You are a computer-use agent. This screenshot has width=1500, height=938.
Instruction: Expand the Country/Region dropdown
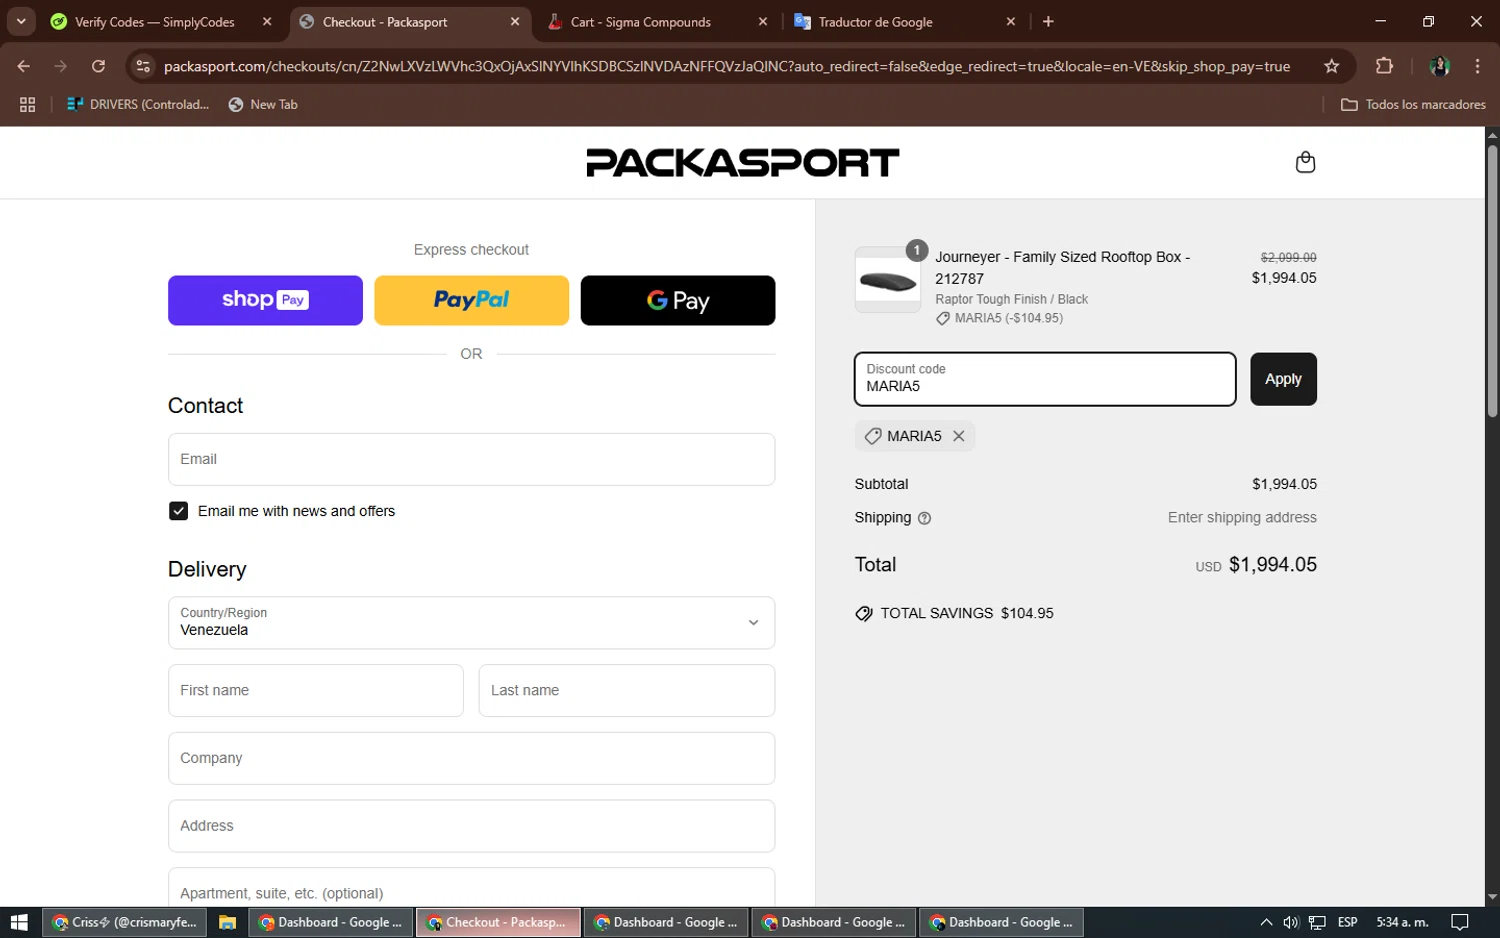coord(471,623)
